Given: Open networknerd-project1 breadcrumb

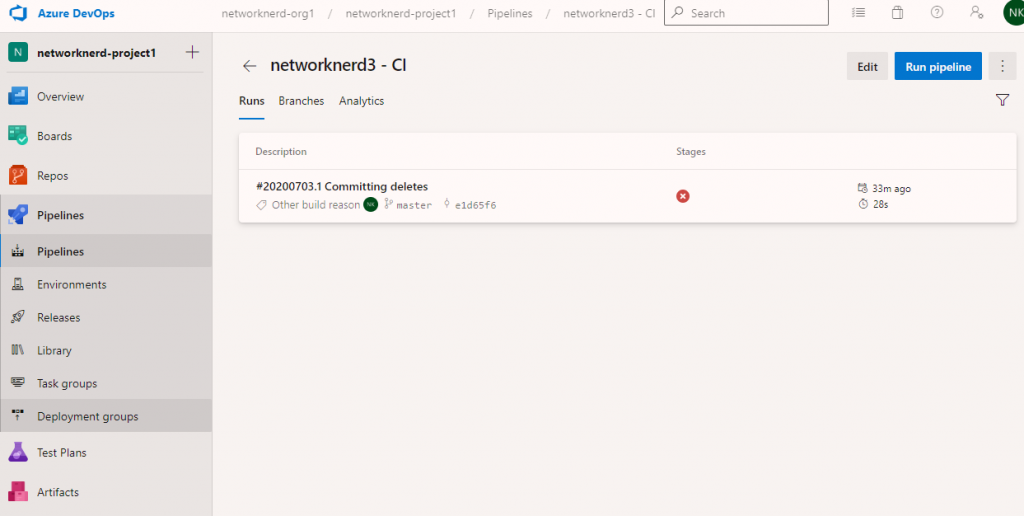Looking at the screenshot, I should click(x=400, y=13).
